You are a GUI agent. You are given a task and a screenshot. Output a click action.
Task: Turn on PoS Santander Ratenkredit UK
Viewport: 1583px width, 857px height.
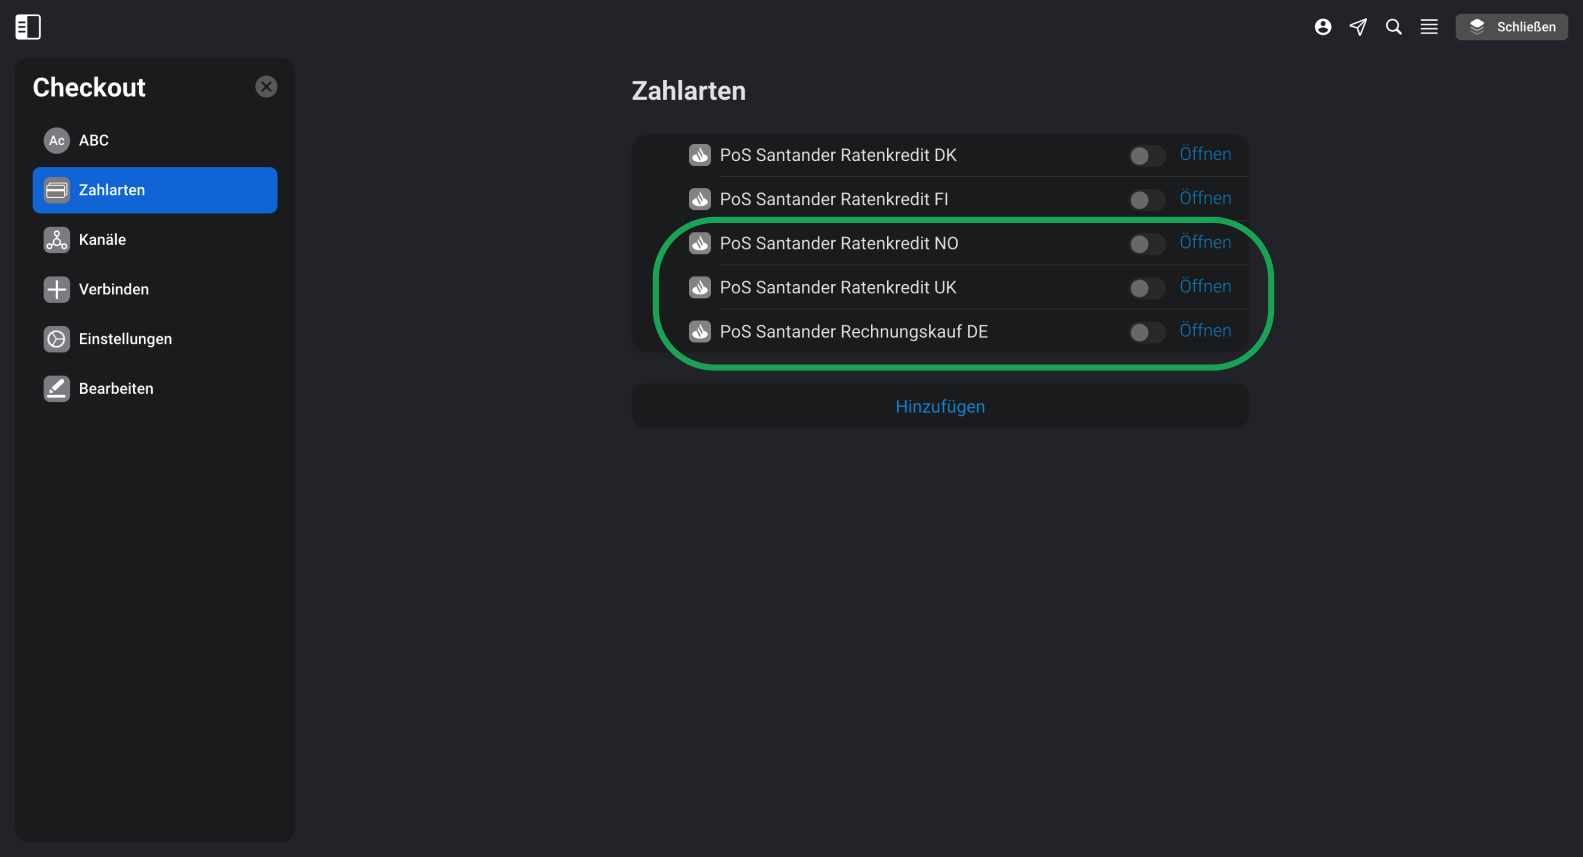(x=1147, y=288)
